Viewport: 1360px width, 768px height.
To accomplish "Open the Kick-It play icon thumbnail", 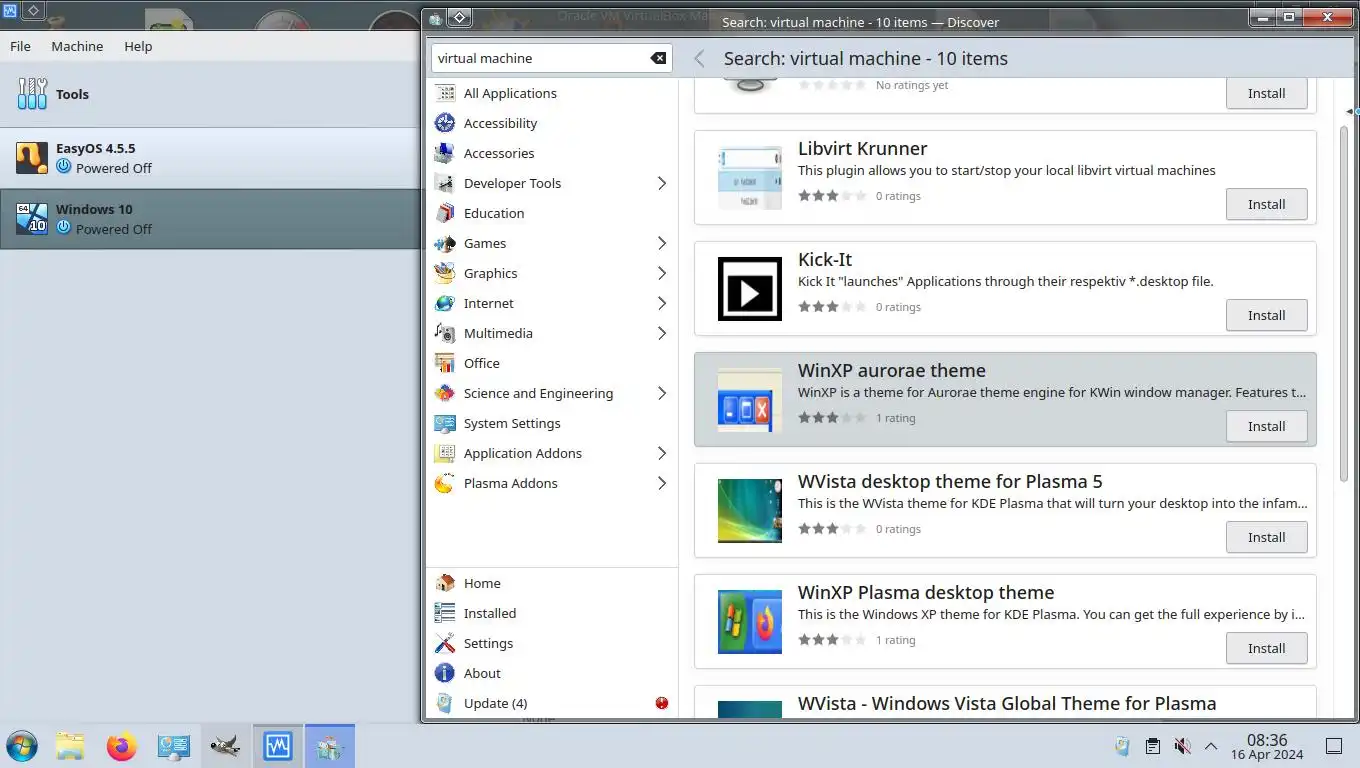I will point(750,289).
